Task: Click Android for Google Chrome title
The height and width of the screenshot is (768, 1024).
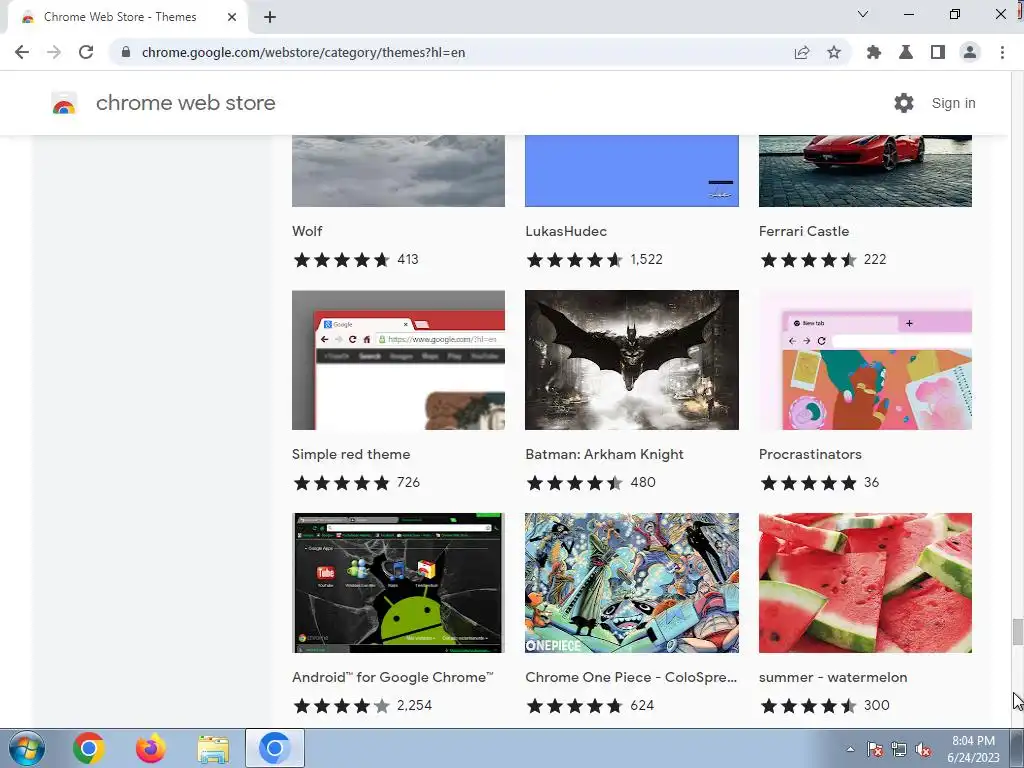Action: click(x=392, y=677)
